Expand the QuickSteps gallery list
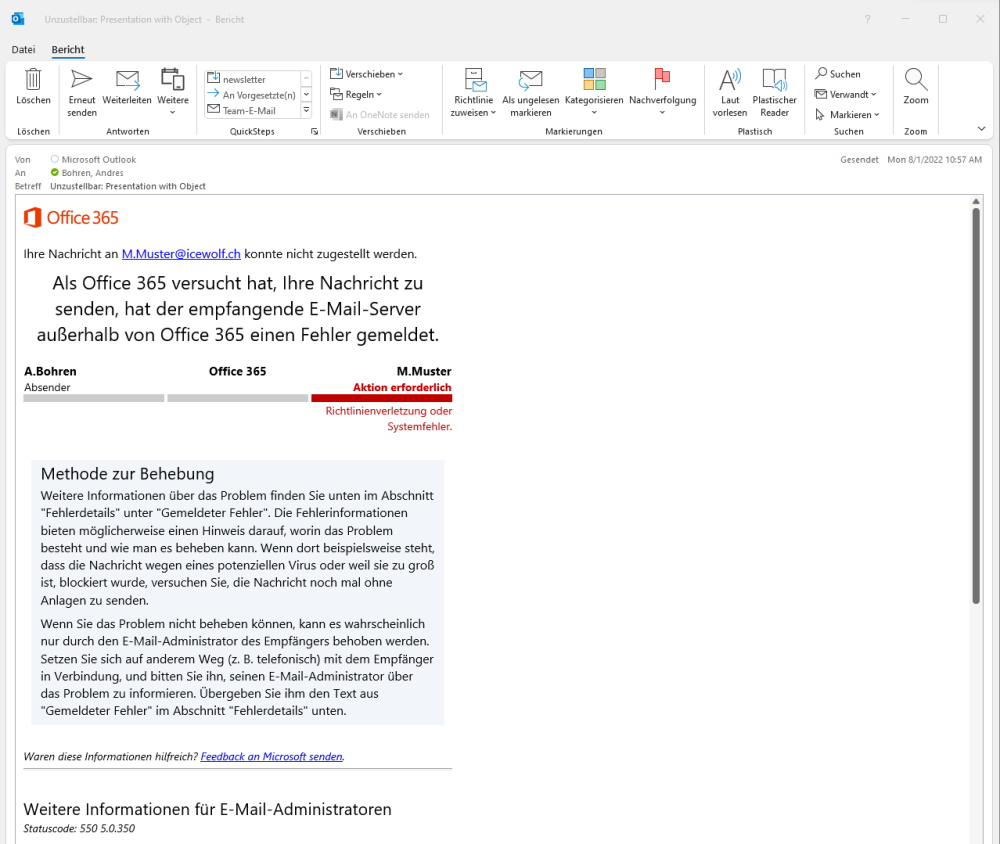Screen dimensions: 1000x844 tap(307, 110)
